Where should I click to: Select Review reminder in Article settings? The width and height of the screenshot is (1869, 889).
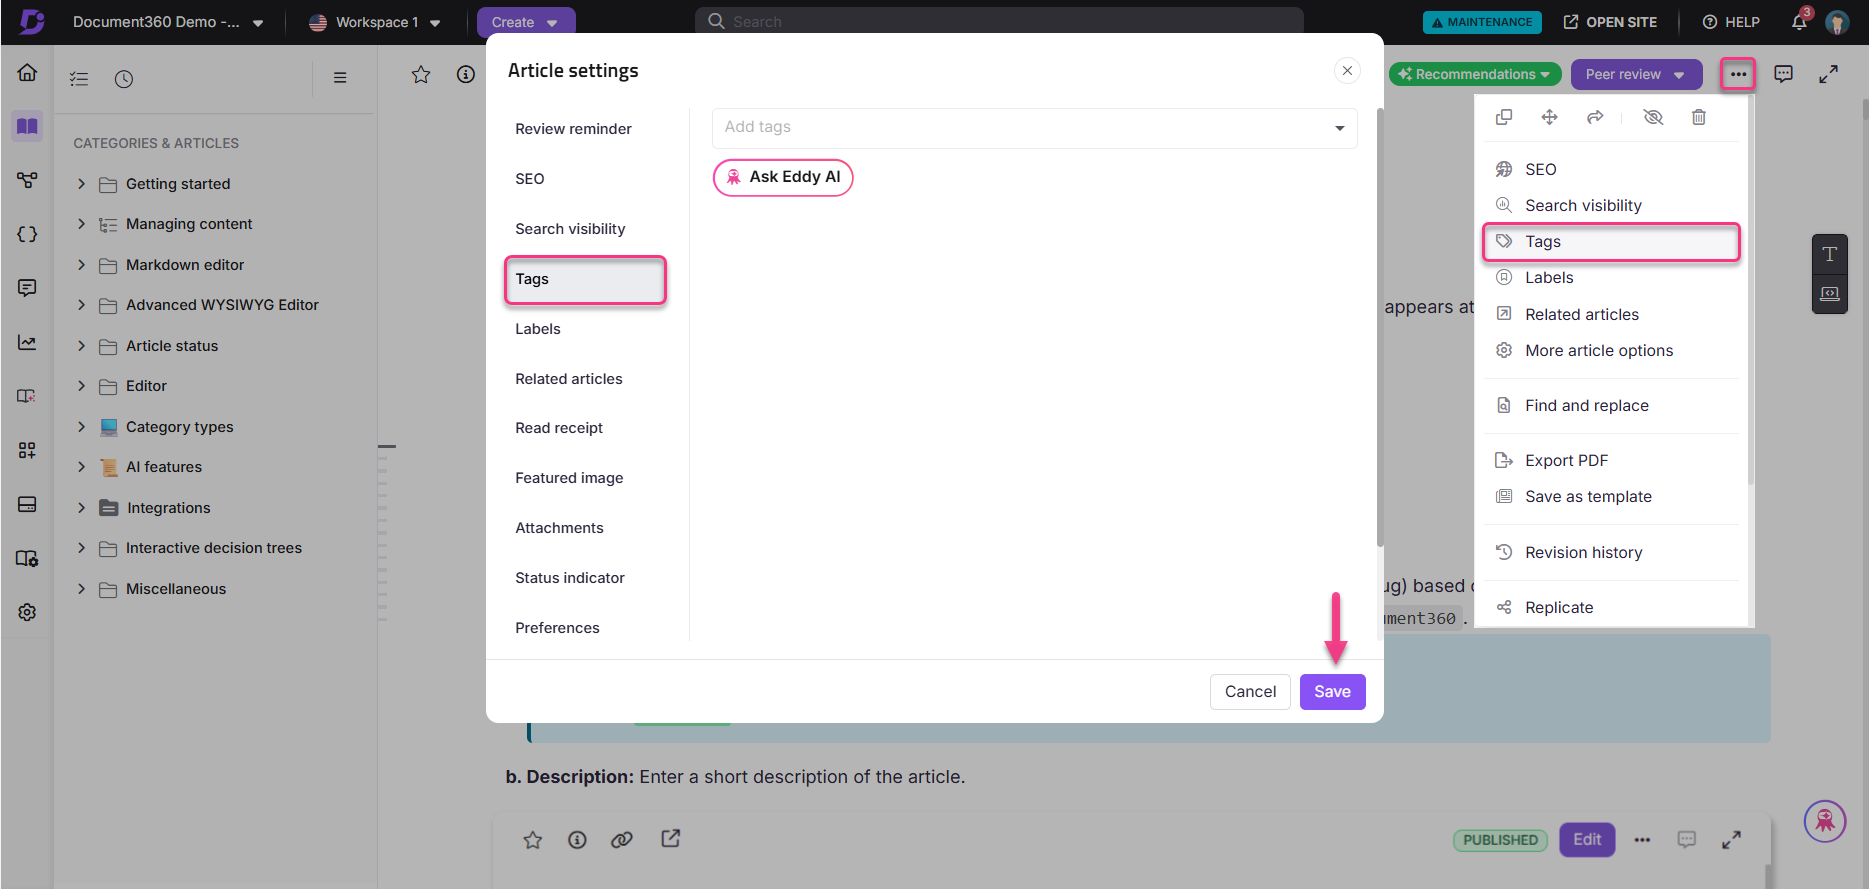(573, 129)
